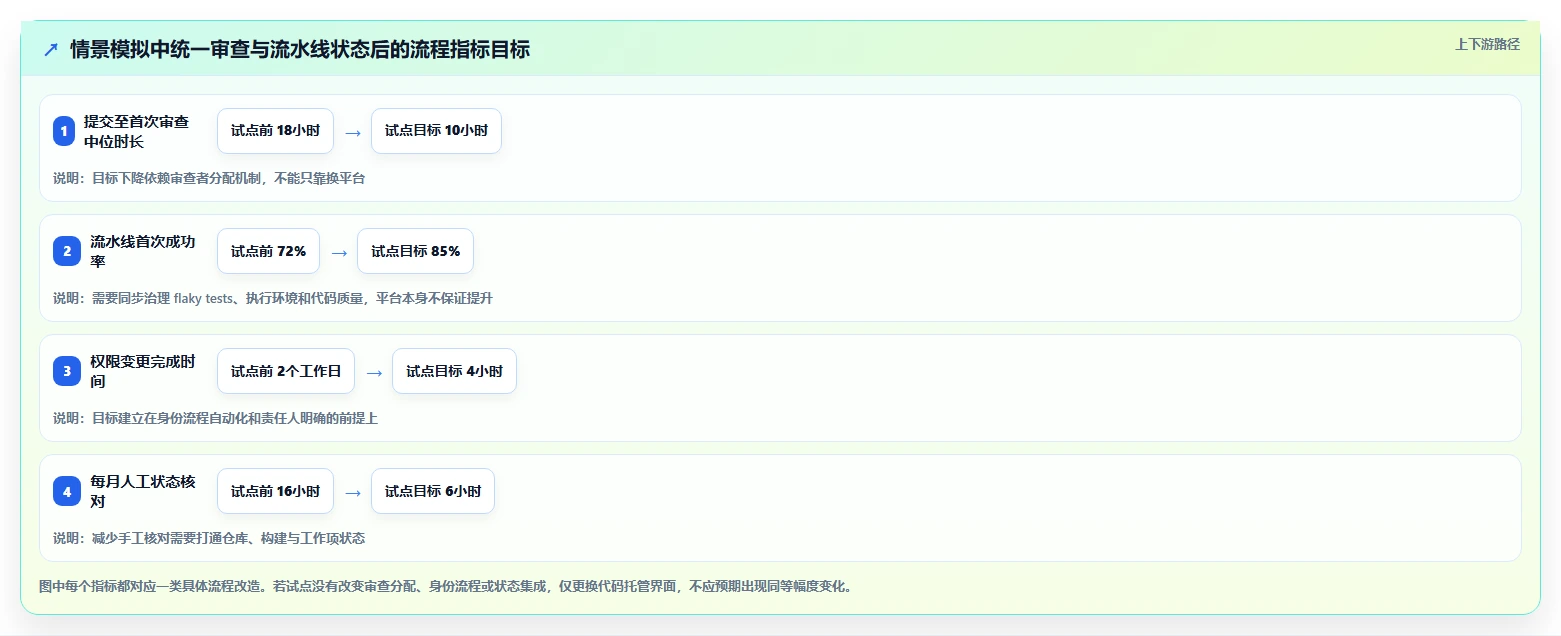Select the note mentioning flaky tests
The image size is (1561, 636).
[x=273, y=298]
